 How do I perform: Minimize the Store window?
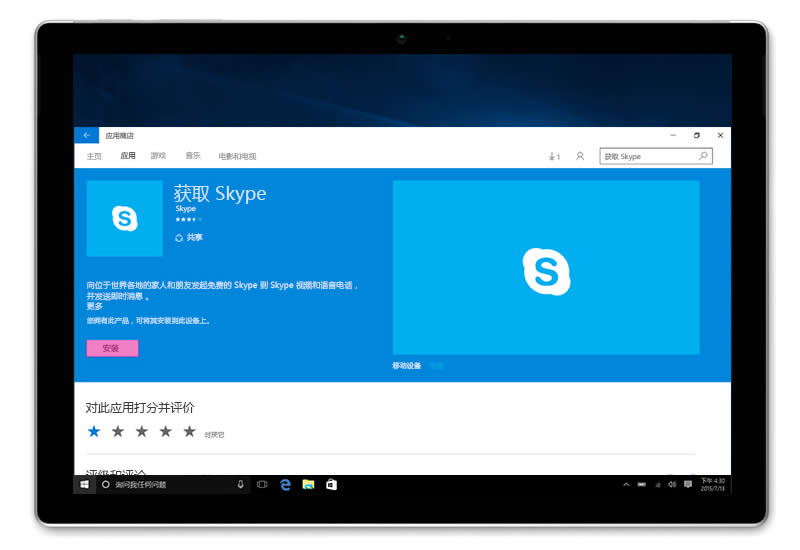[x=673, y=135]
